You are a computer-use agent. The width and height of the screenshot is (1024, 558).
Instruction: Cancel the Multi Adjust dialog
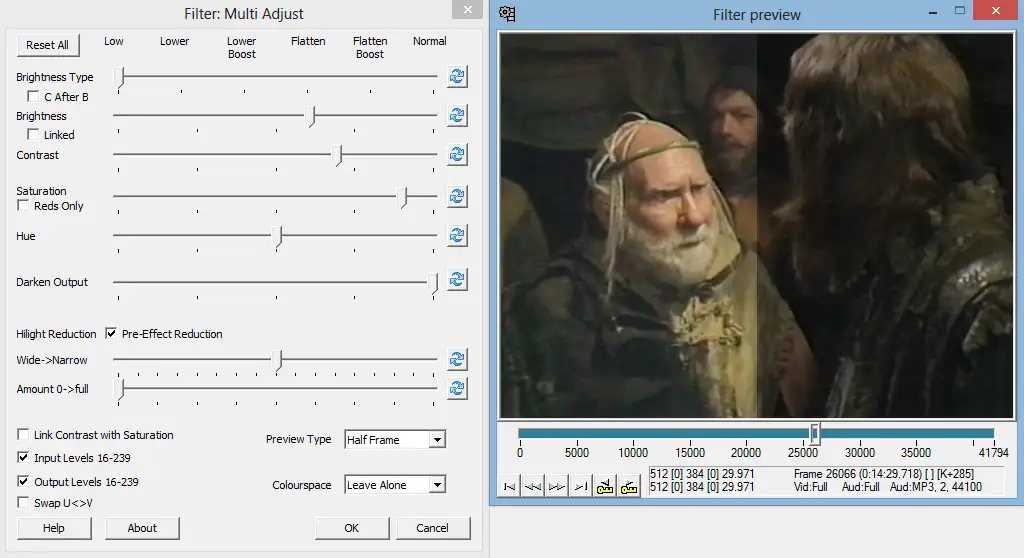[x=432, y=528]
